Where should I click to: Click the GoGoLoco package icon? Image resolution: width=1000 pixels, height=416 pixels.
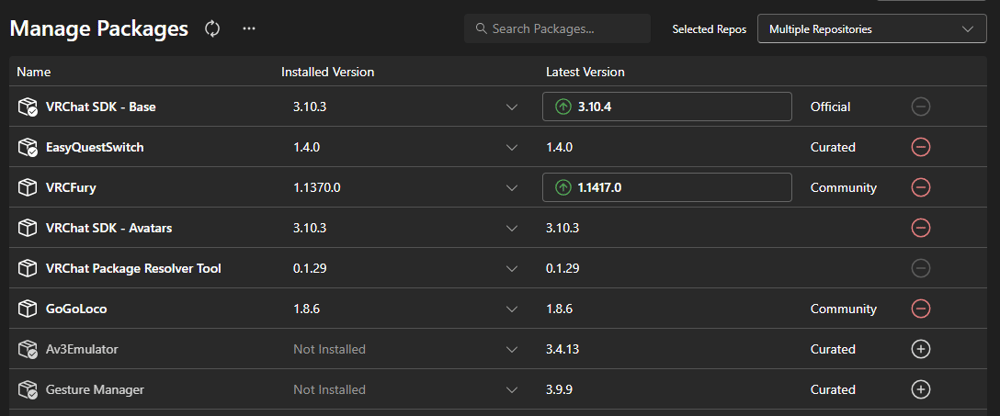pyautogui.click(x=27, y=309)
